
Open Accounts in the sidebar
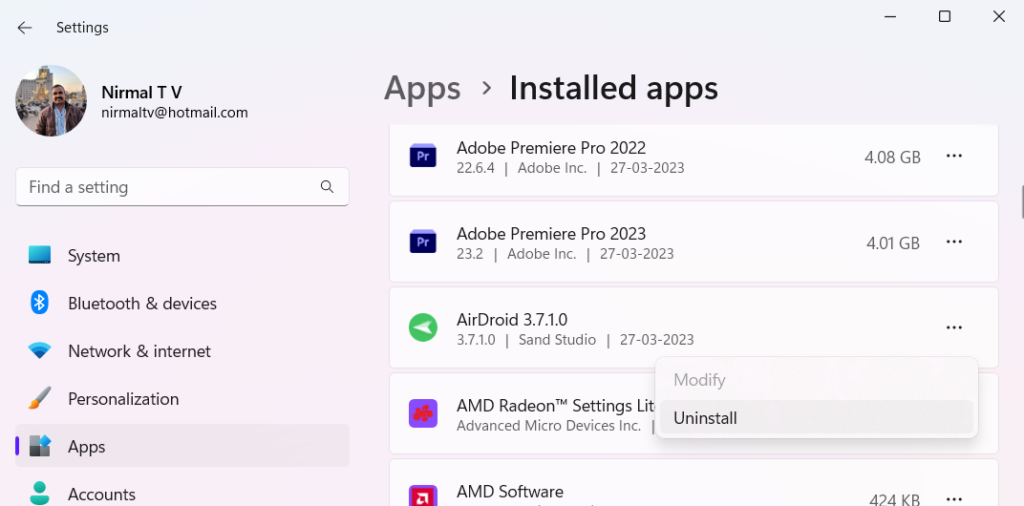point(102,494)
